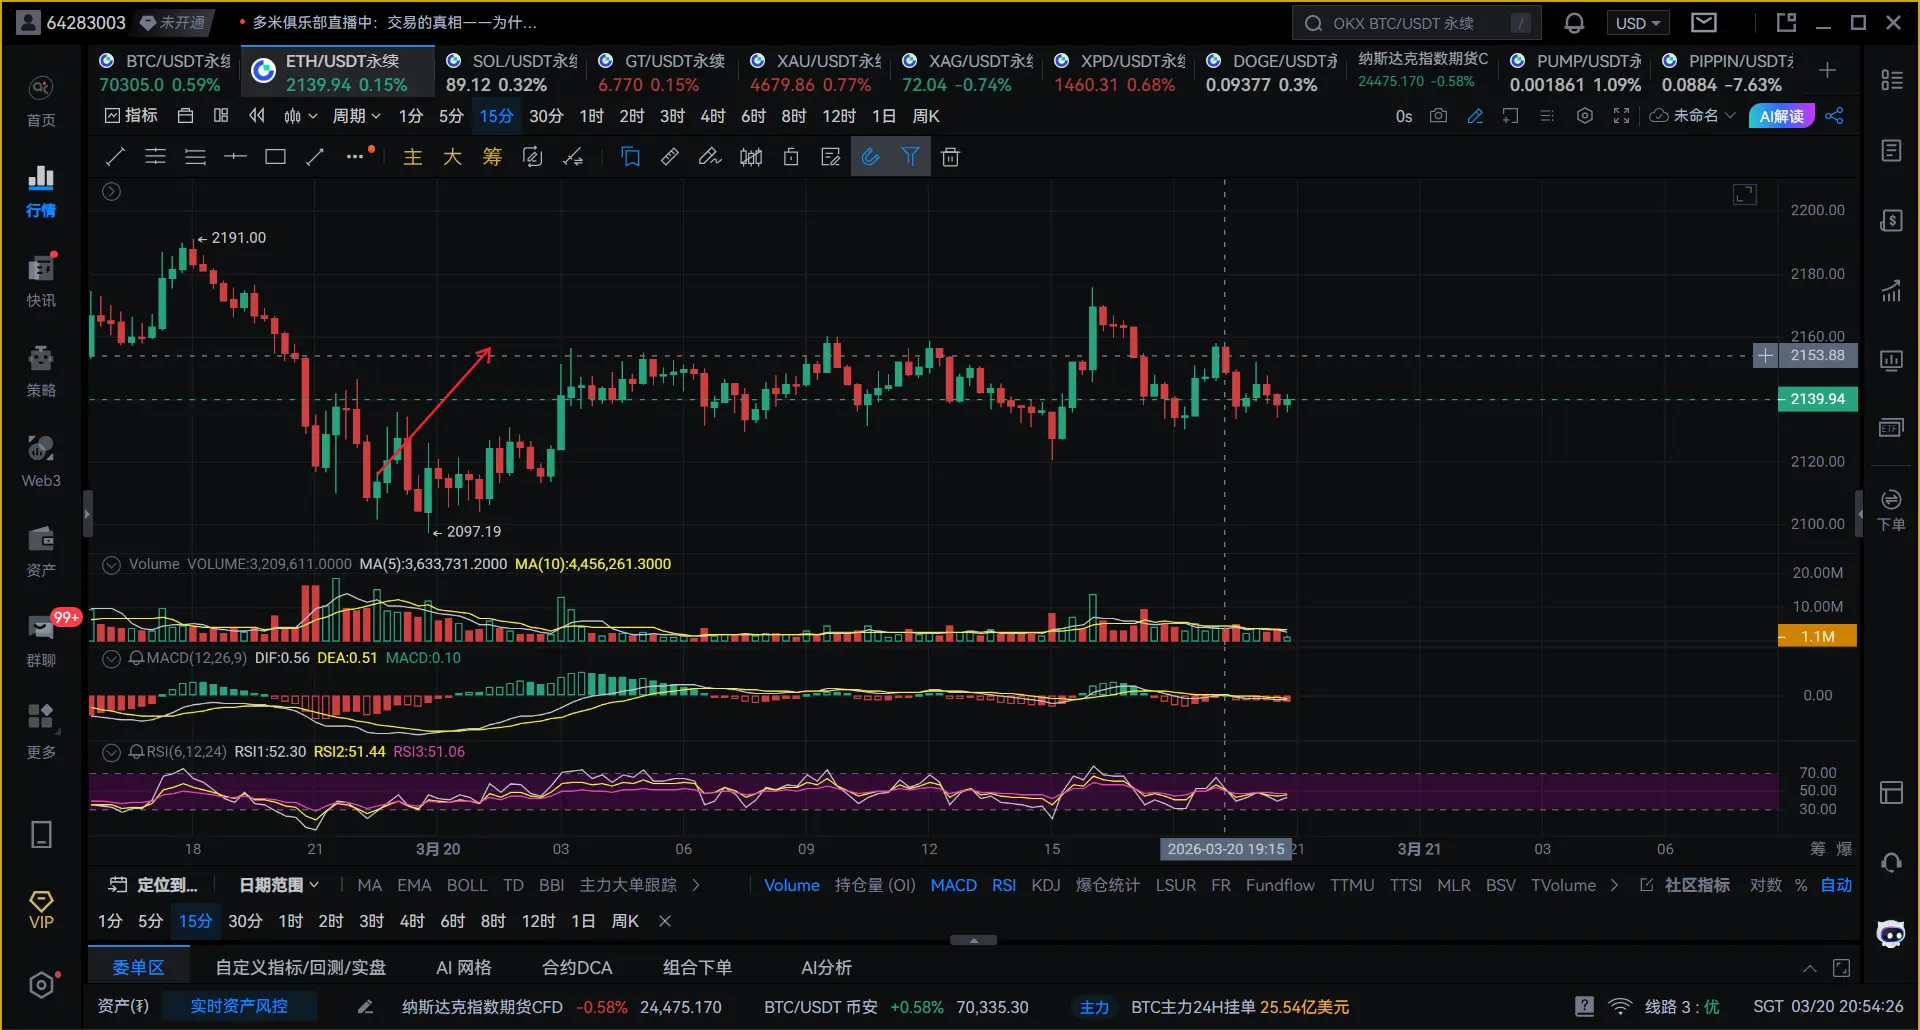Toggle the Volume indicator on

pyautogui.click(x=792, y=885)
